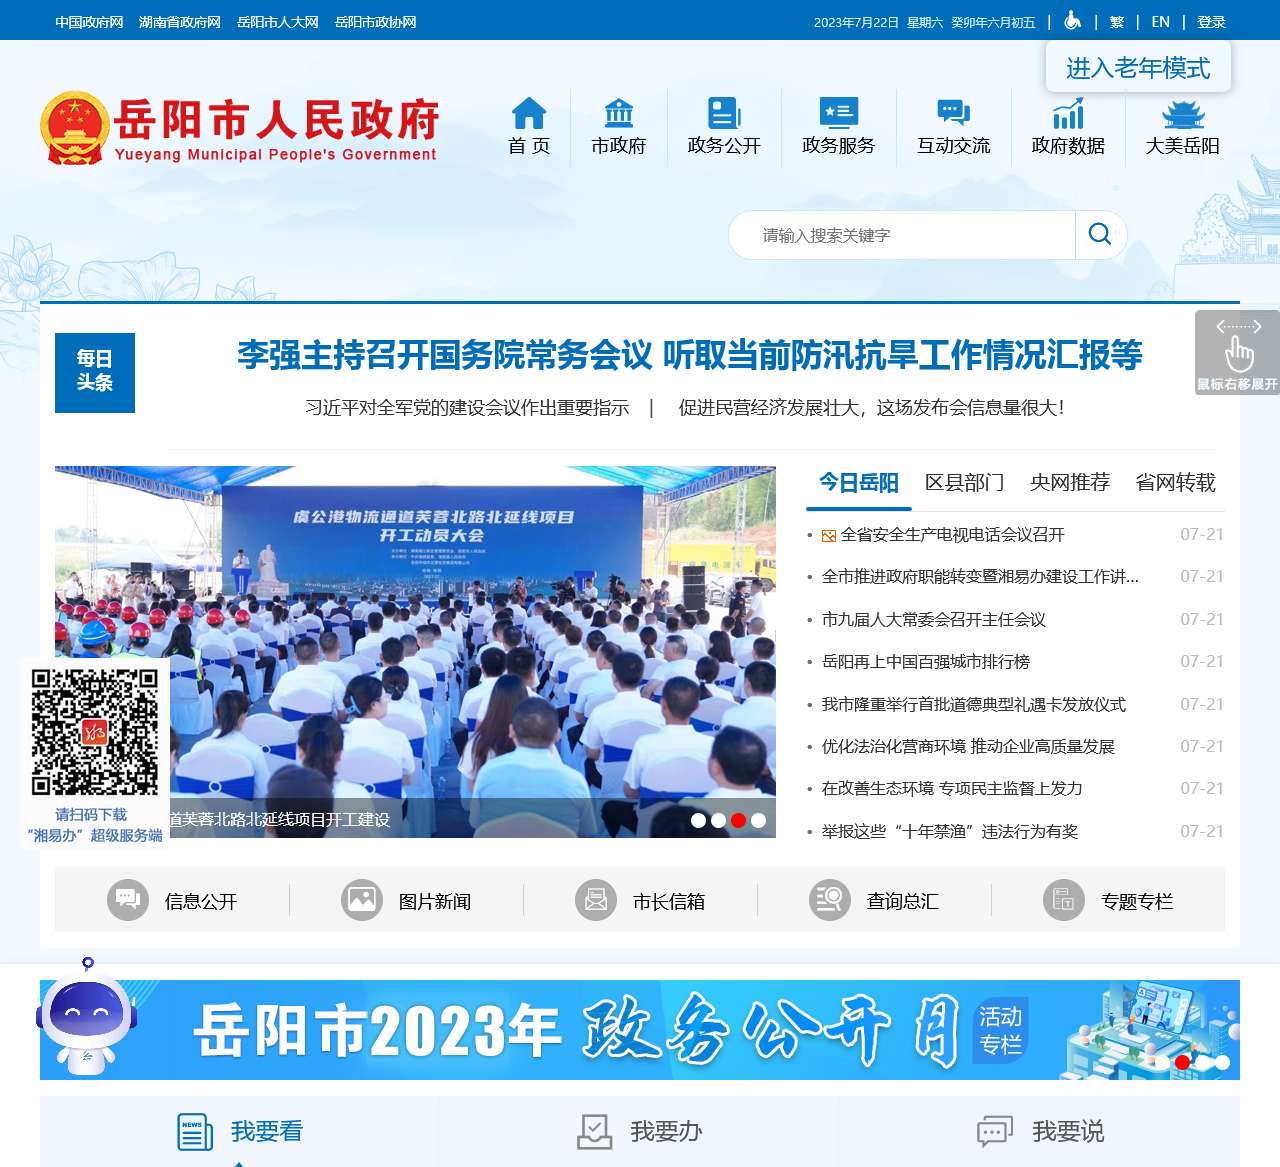Click the accessibility wheelchair icon
Screen dimensions: 1280x1167
click(1072, 21)
